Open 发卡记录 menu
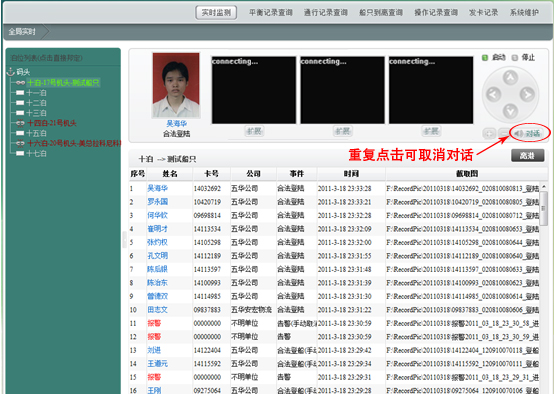Image resolution: width=554 pixels, height=394 pixels. [483, 13]
